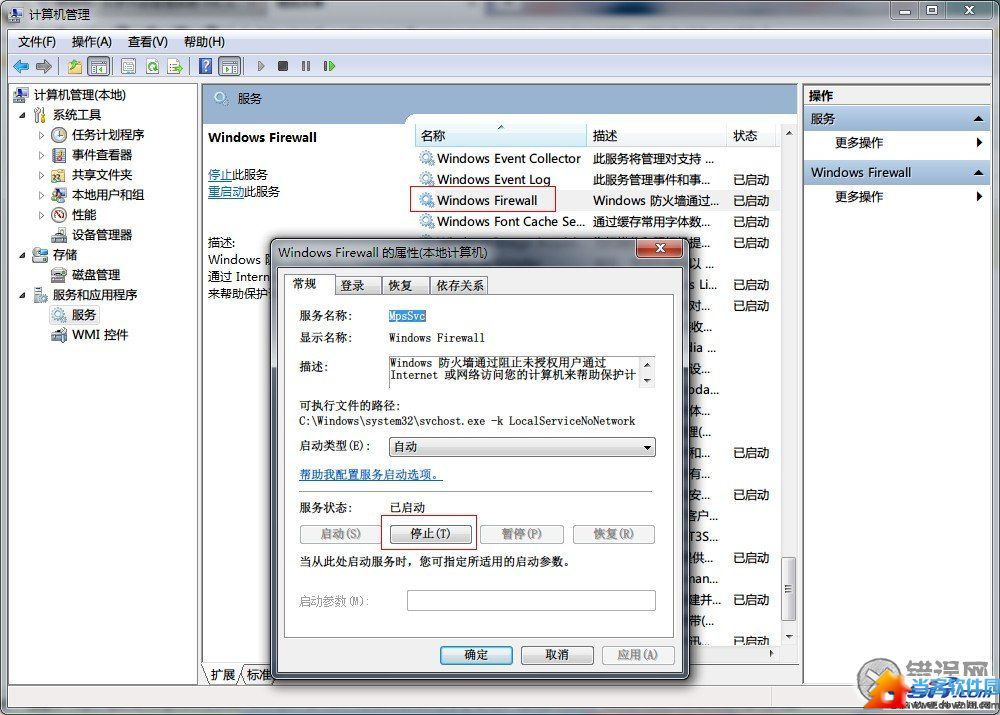Screen dimensions: 1000x715
Task: Click the Restart service toolbar icon
Action: [329, 66]
